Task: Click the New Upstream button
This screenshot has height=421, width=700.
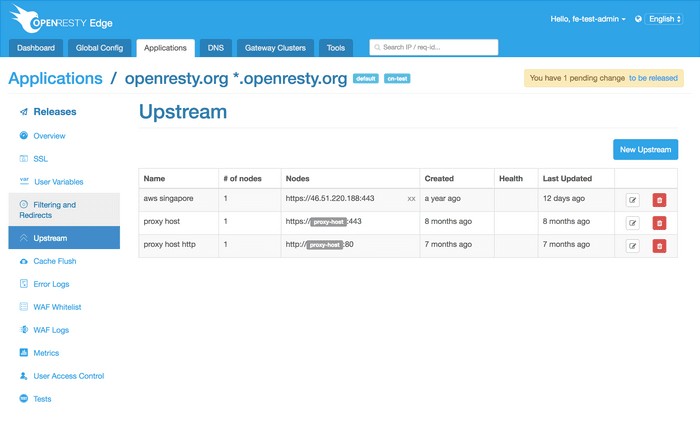Action: (646, 150)
